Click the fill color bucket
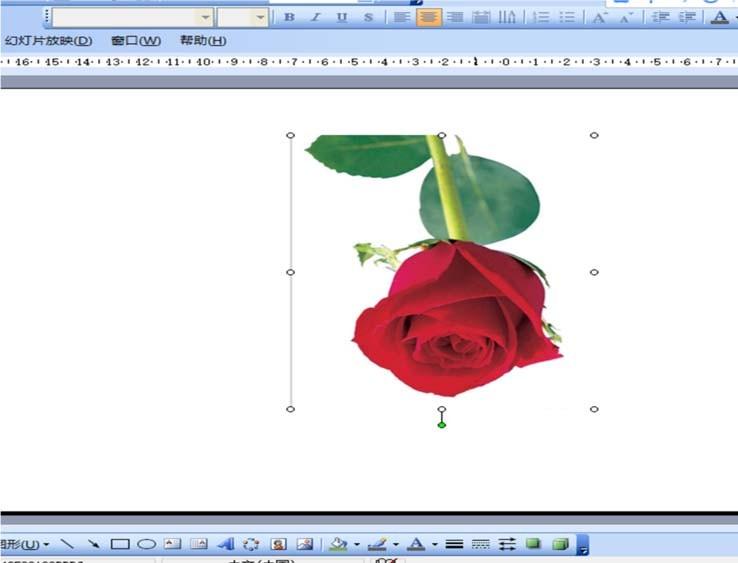The image size is (738, 563). point(337,545)
